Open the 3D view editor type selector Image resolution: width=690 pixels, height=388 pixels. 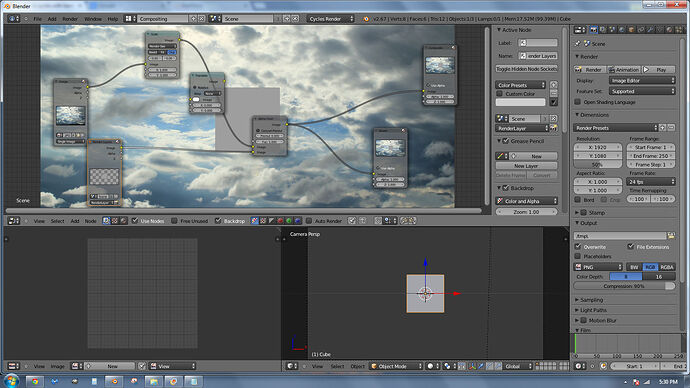(292, 366)
